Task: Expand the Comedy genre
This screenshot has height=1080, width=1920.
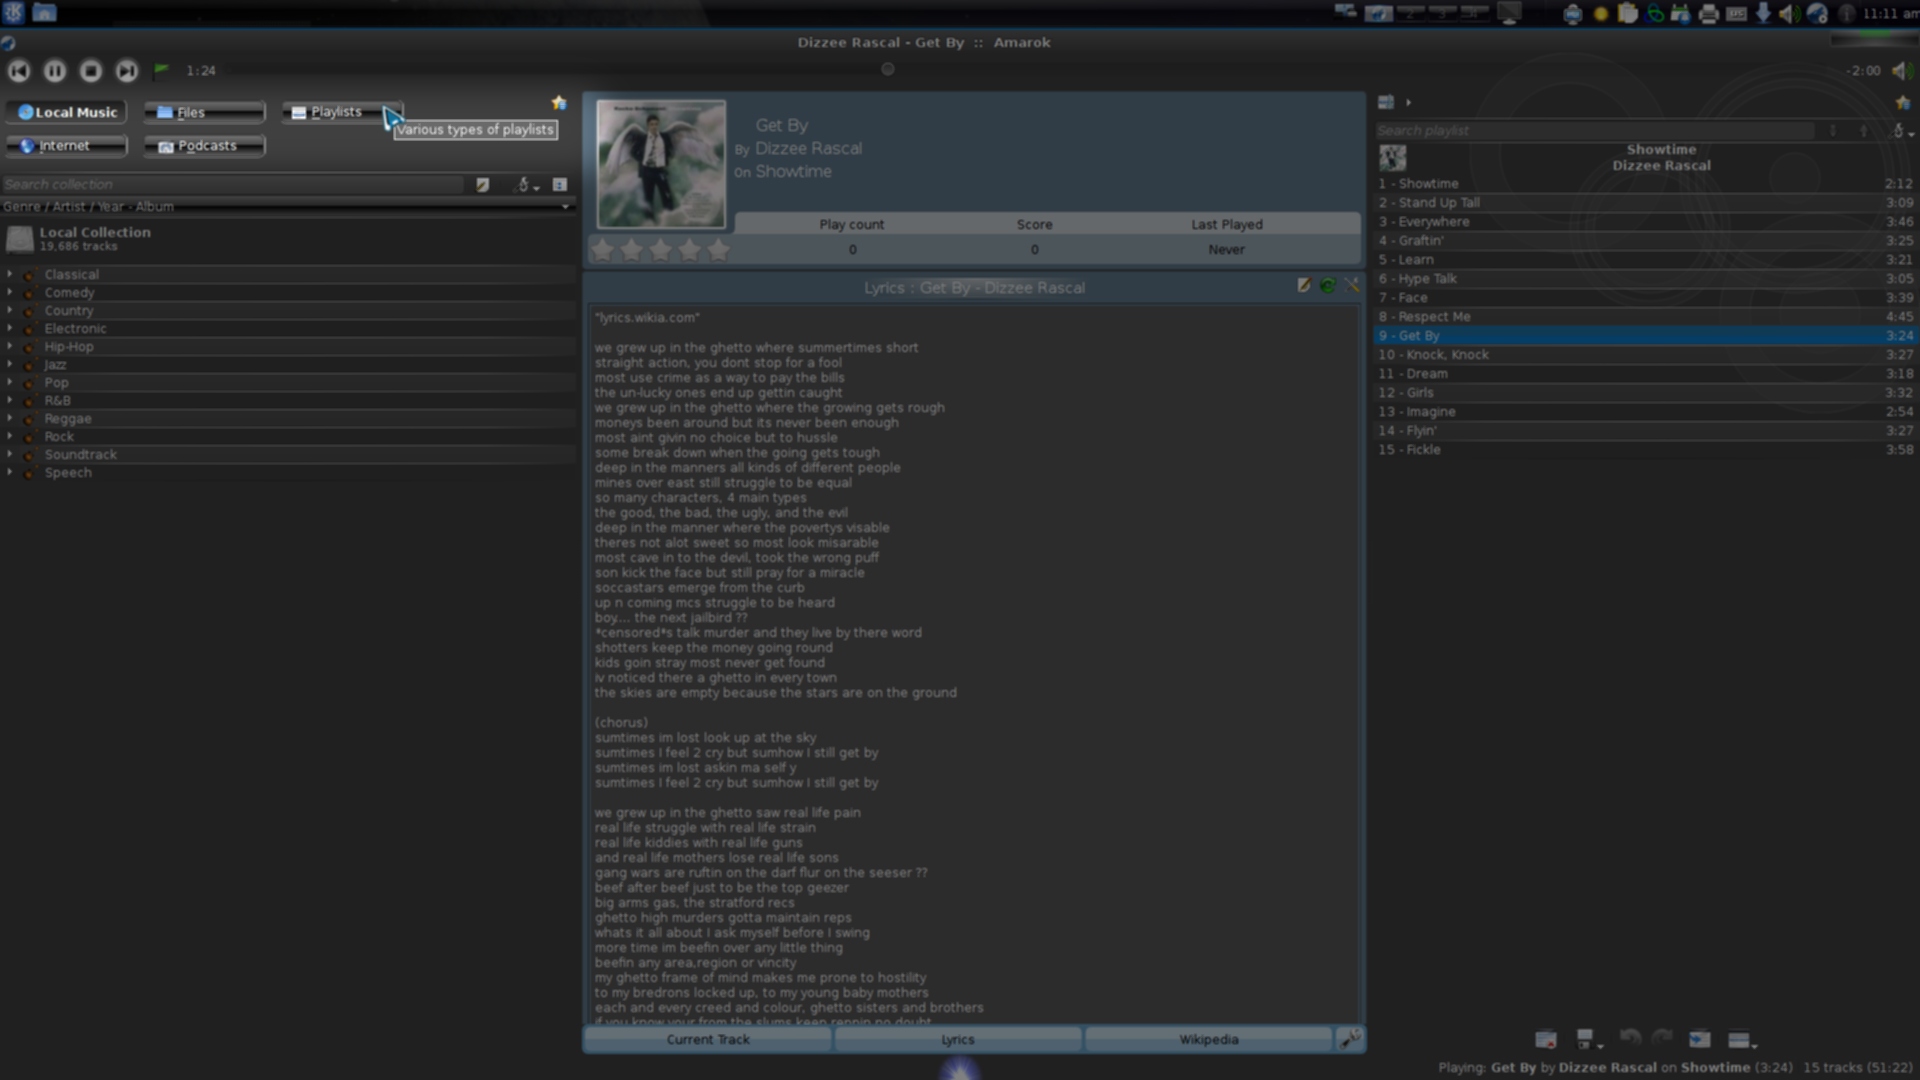Action: pos(10,292)
